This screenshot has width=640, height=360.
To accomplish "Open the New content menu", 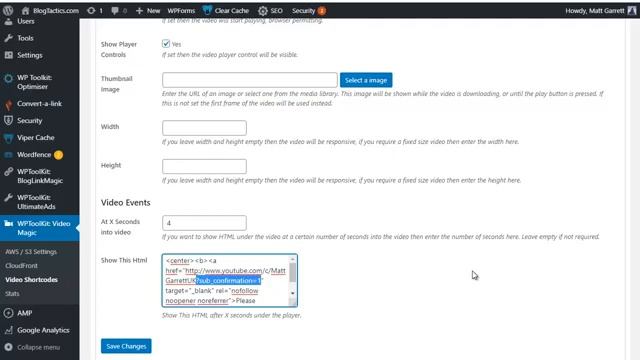I will pos(148,11).
